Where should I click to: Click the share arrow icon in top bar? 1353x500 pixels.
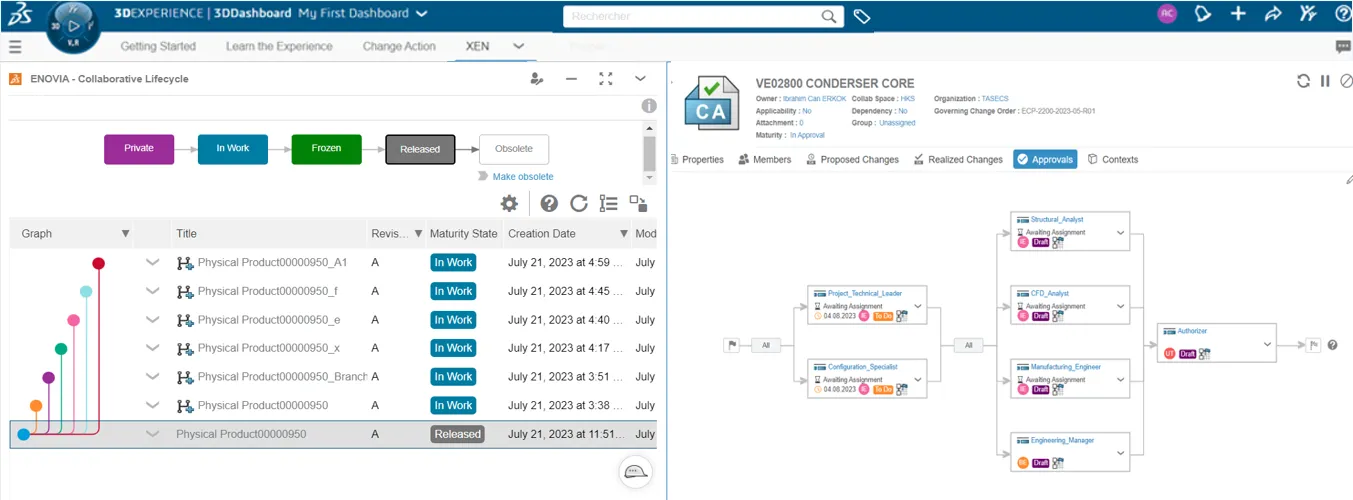(1272, 14)
